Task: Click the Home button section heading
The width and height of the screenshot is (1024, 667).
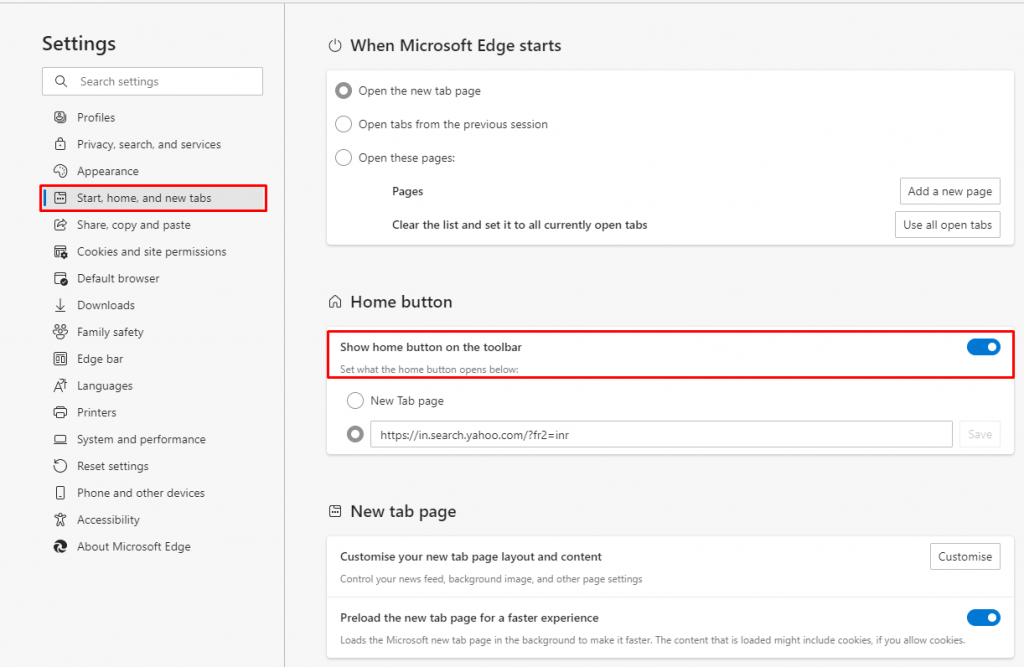Action: click(401, 301)
